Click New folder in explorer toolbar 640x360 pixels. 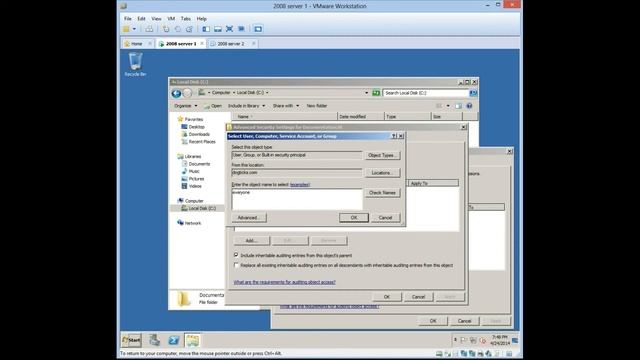[x=317, y=106]
